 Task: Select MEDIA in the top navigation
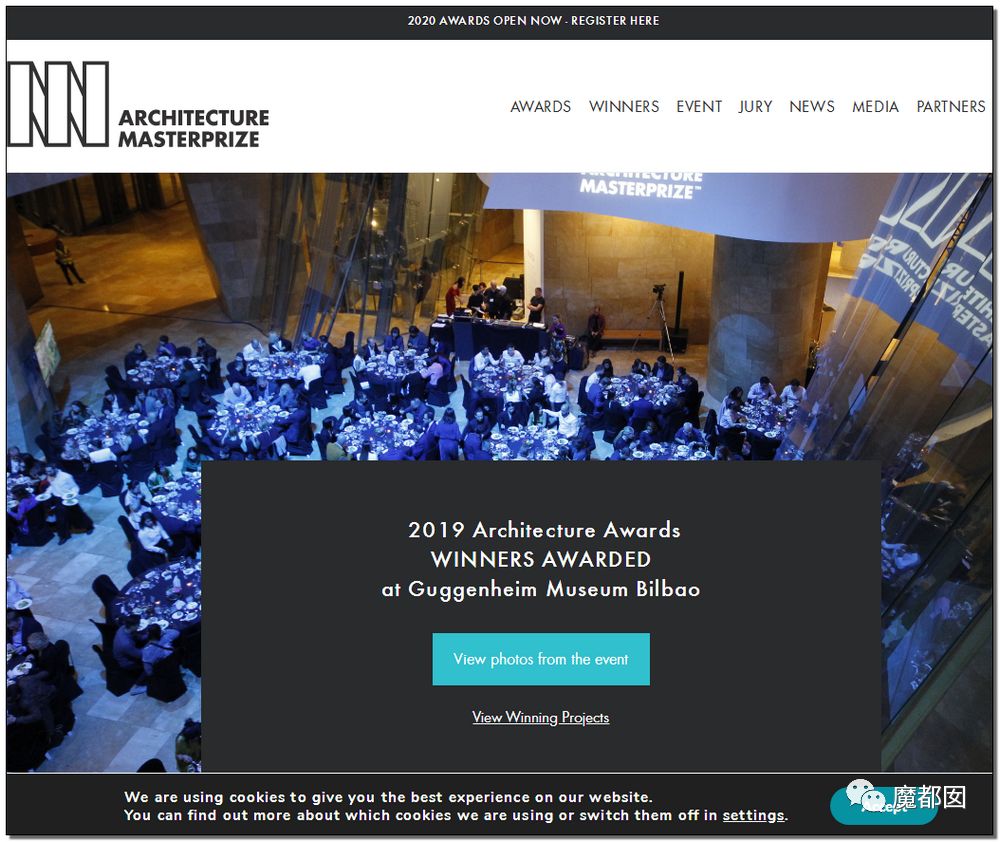pos(875,107)
